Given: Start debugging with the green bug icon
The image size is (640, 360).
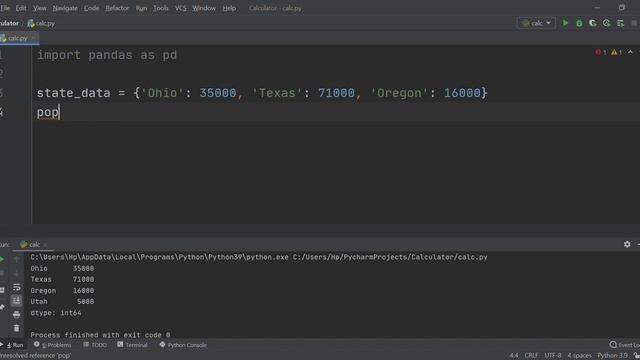Looking at the screenshot, I should [x=579, y=23].
